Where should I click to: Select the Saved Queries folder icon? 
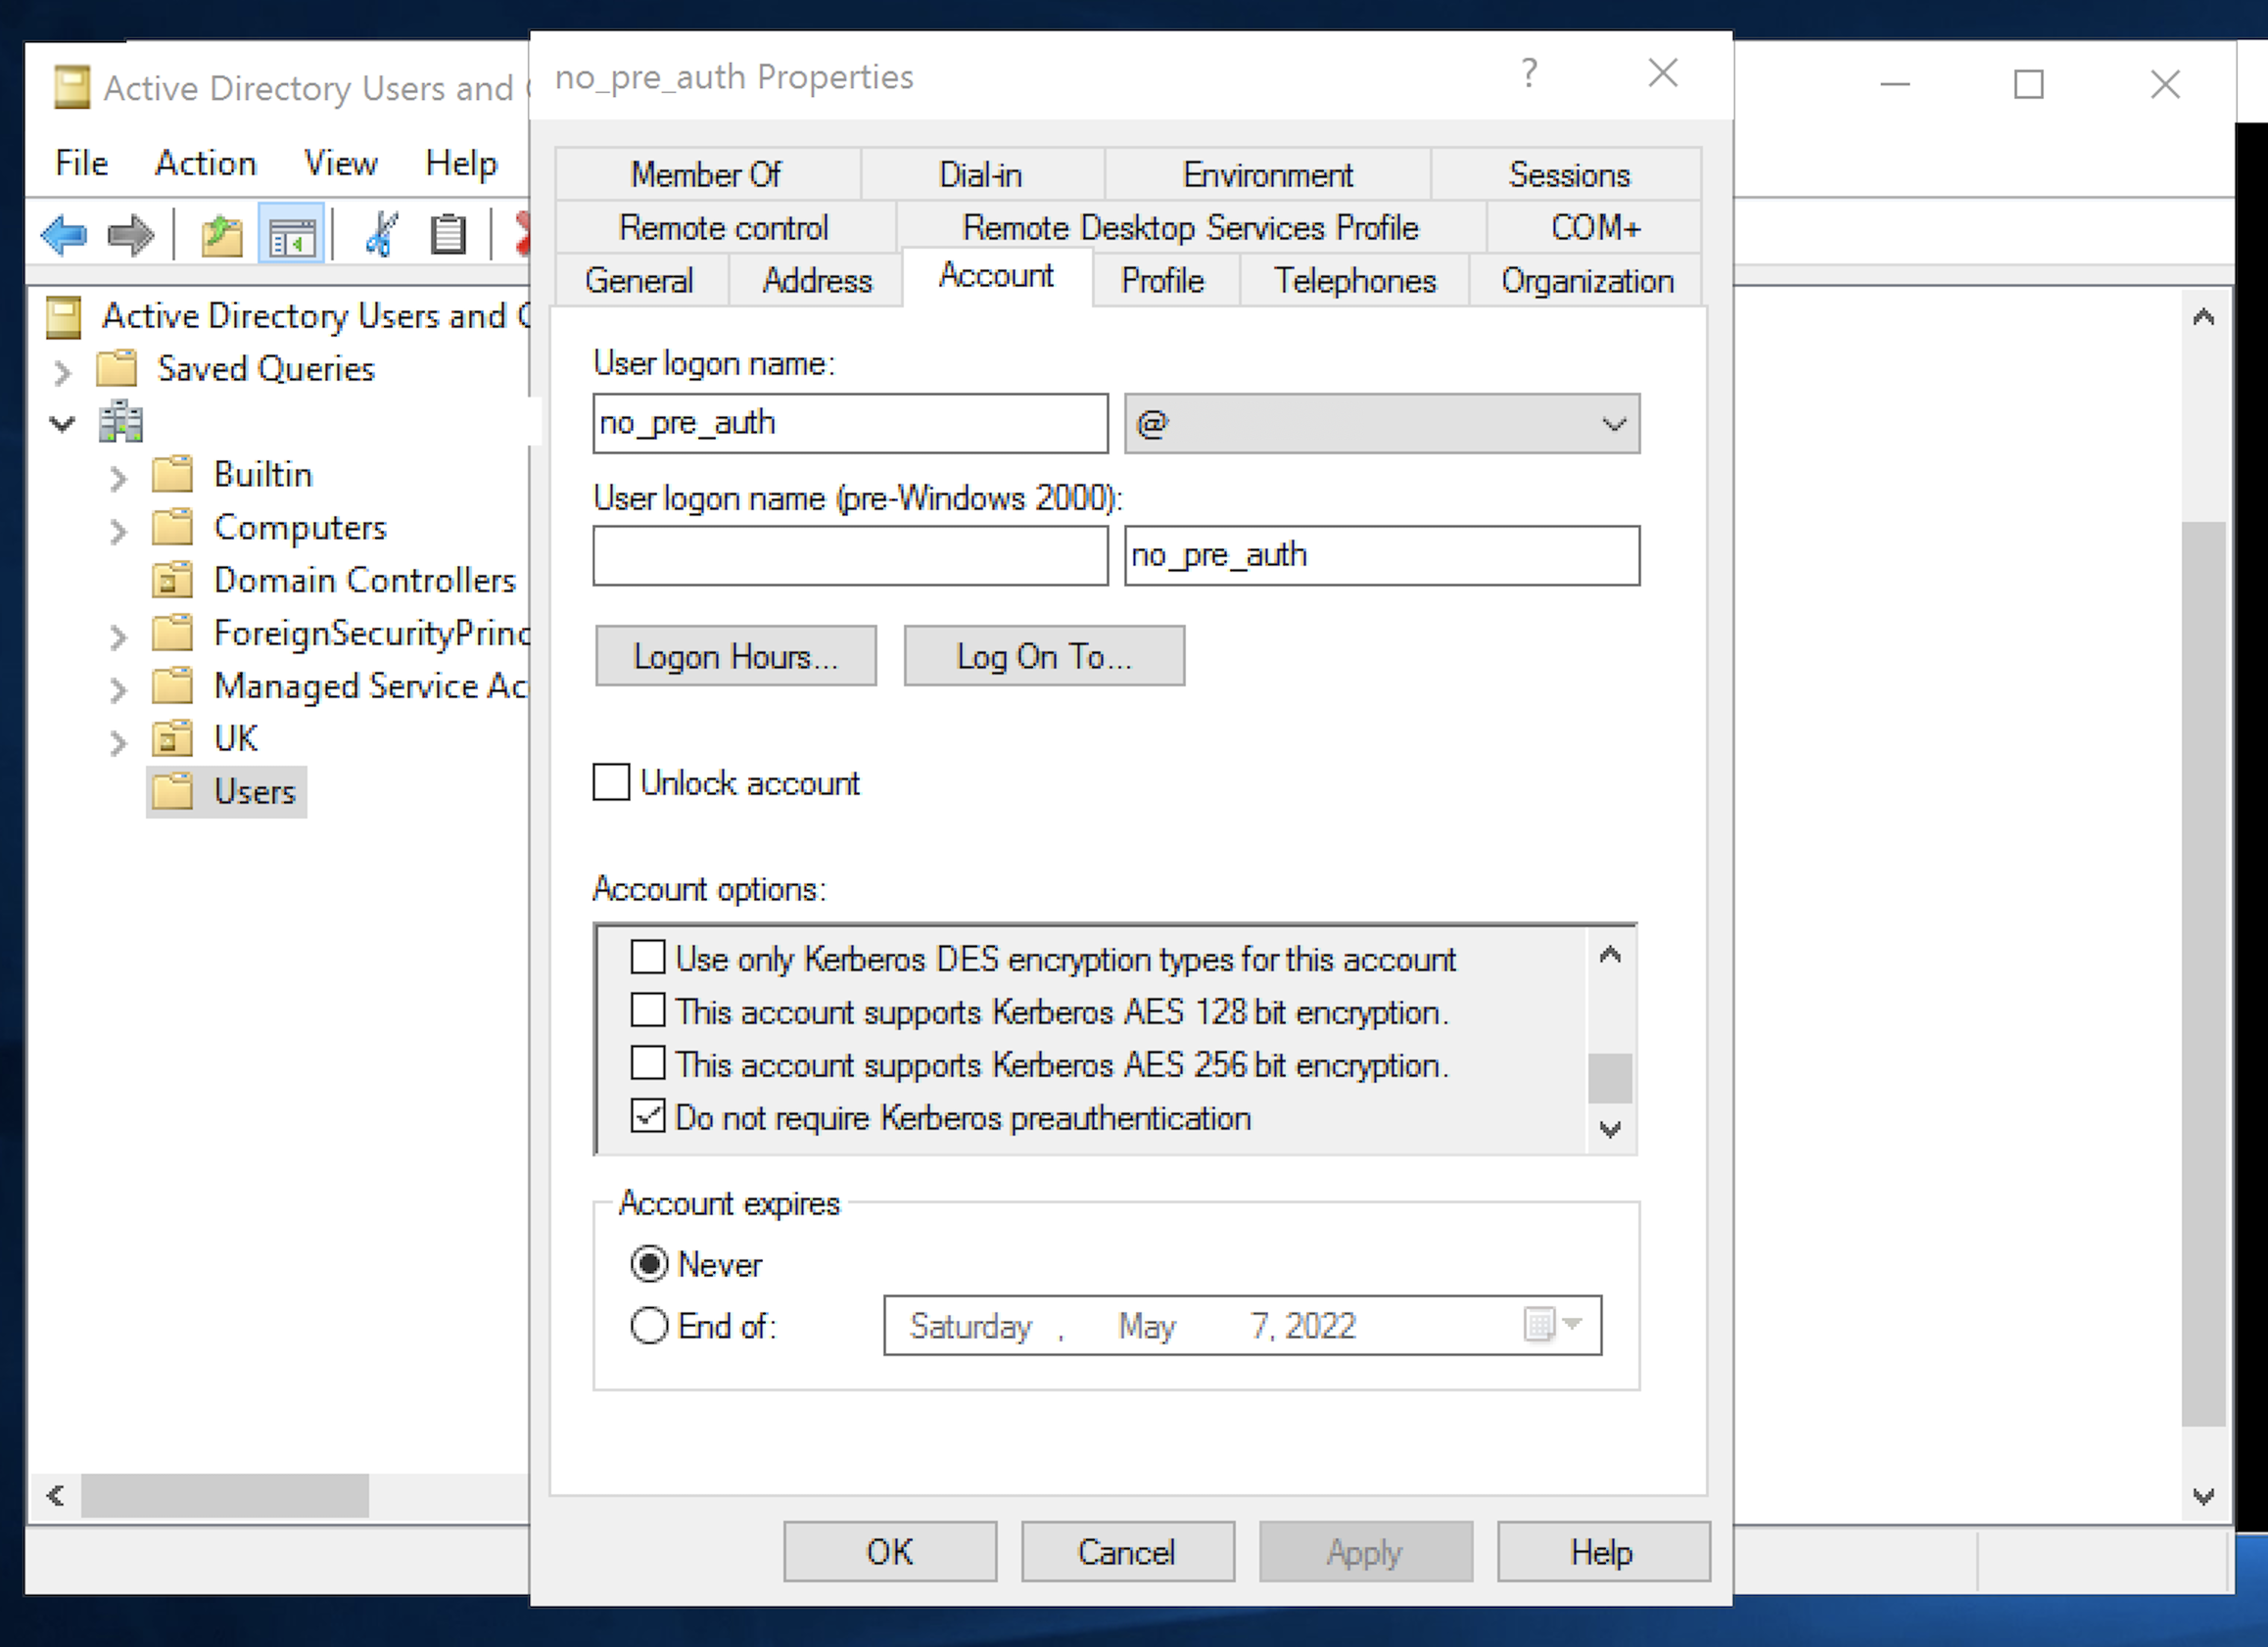[117, 369]
